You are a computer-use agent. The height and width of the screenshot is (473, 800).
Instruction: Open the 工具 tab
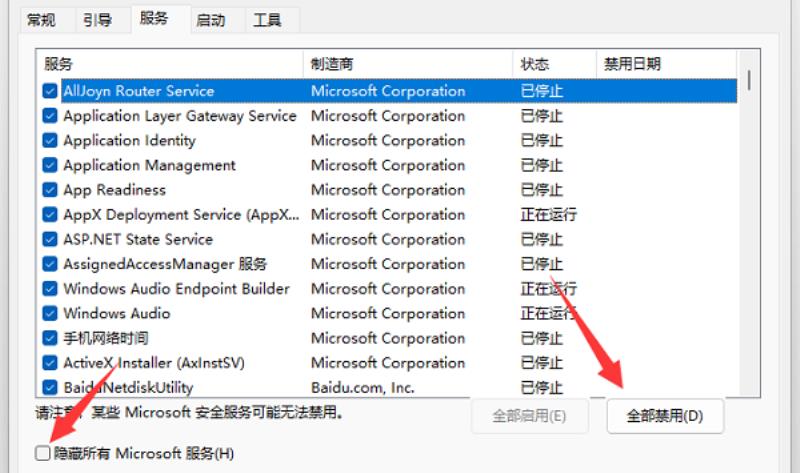(267, 20)
